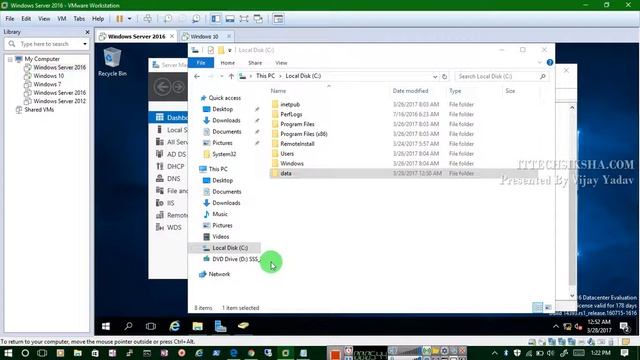Click the VMware pause VM toolbar icon
This screenshot has width=640, height=360.
[x=120, y=19]
